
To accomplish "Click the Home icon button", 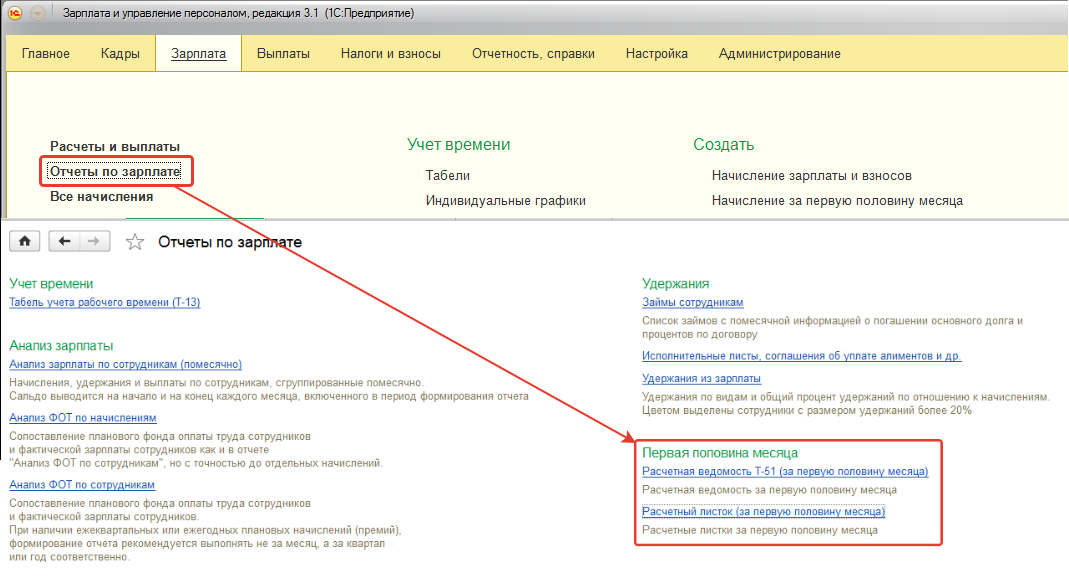I will tap(25, 241).
